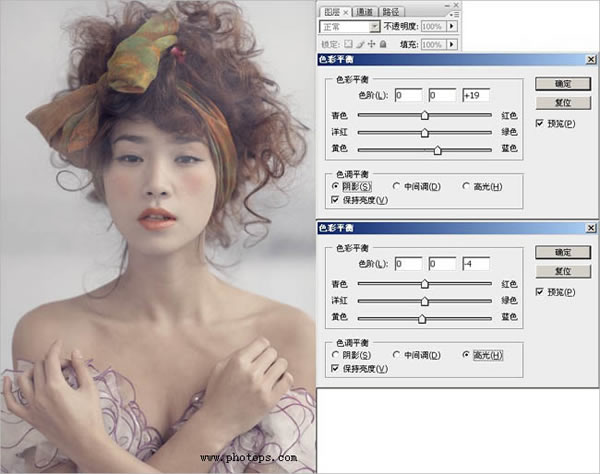The height and width of the screenshot is (474, 600).
Task: Close the lower 色彩平衡 dialog
Action: 591,228
